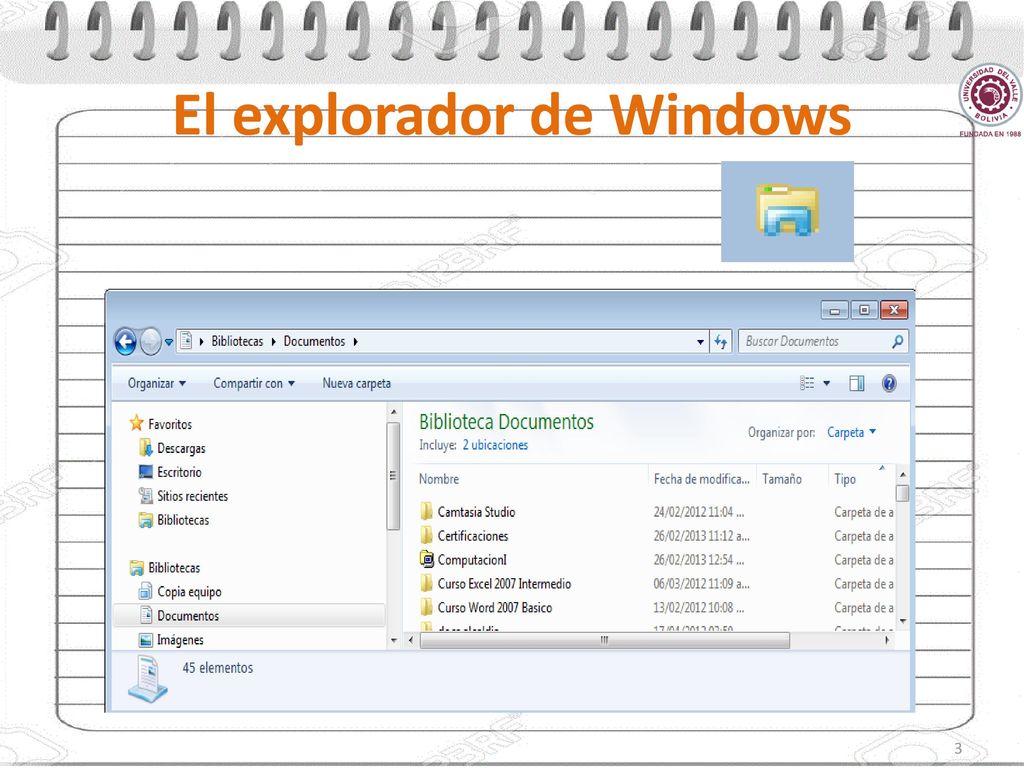Click the Nueva carpeta button

pos(357,383)
